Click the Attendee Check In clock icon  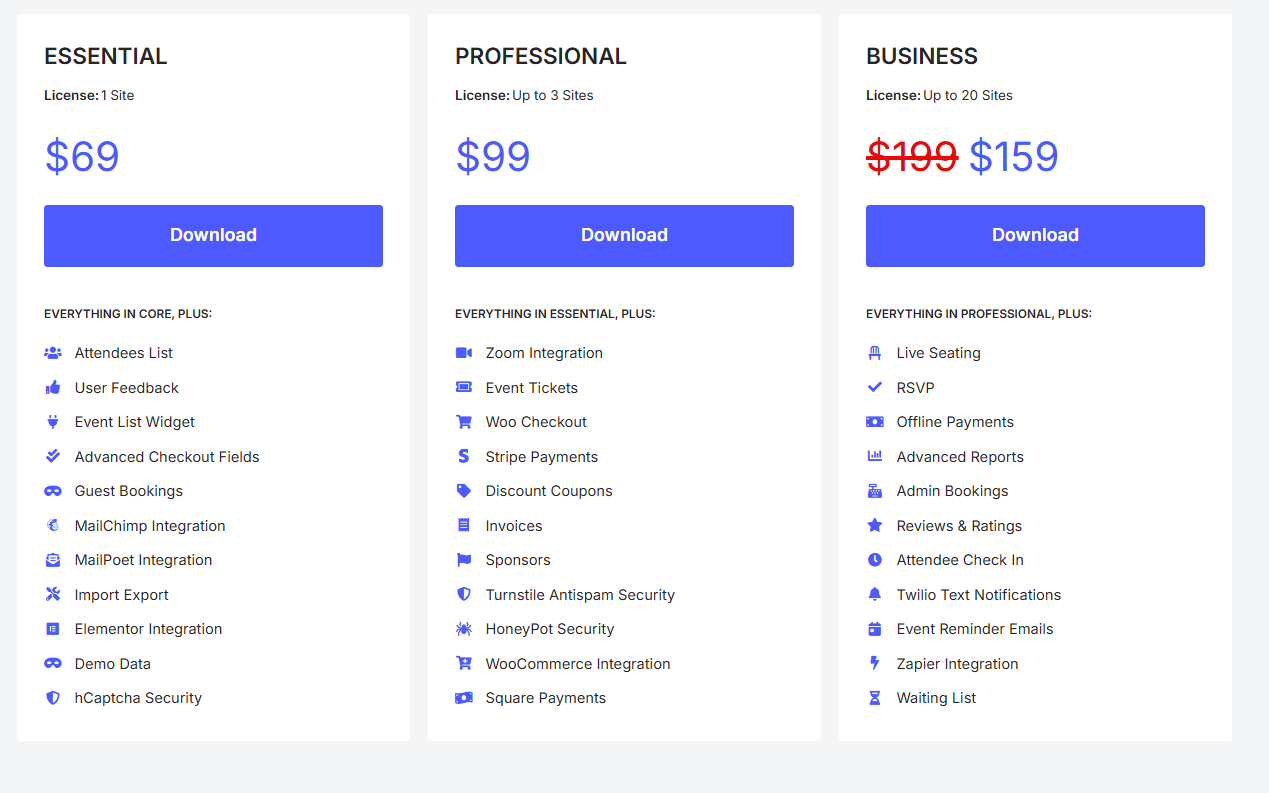pos(875,560)
